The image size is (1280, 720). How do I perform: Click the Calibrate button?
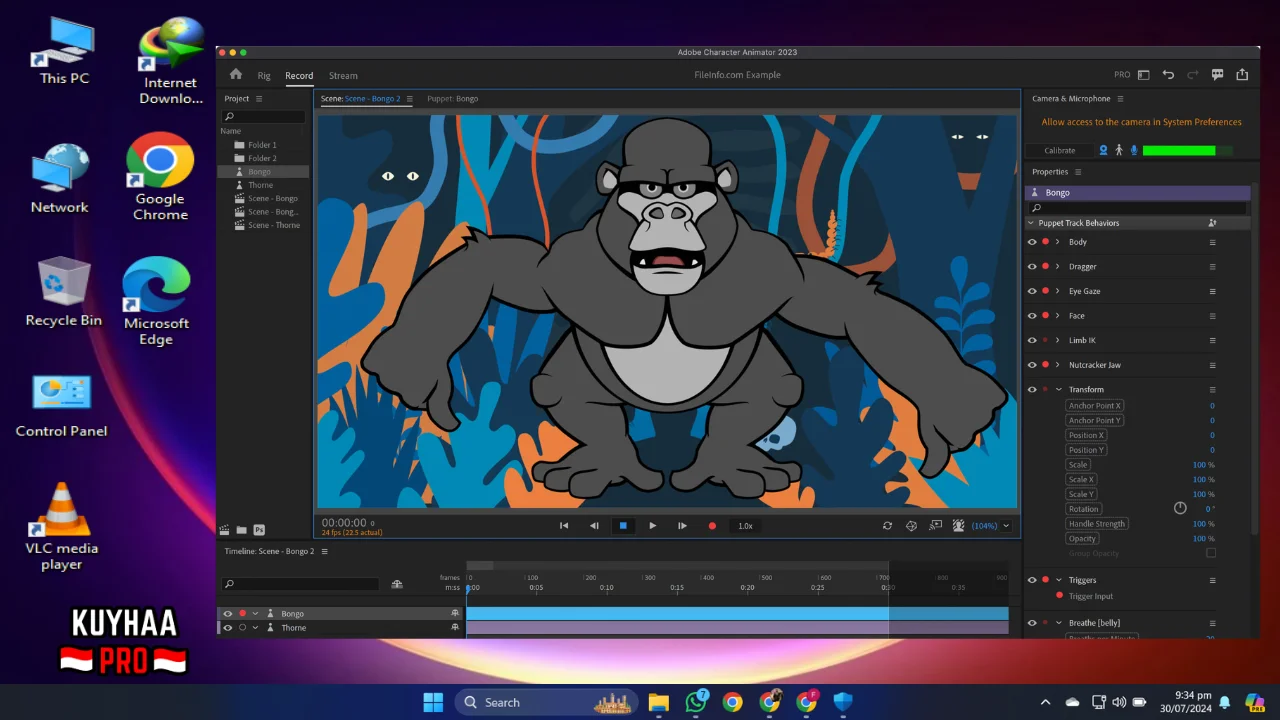pyautogui.click(x=1060, y=150)
